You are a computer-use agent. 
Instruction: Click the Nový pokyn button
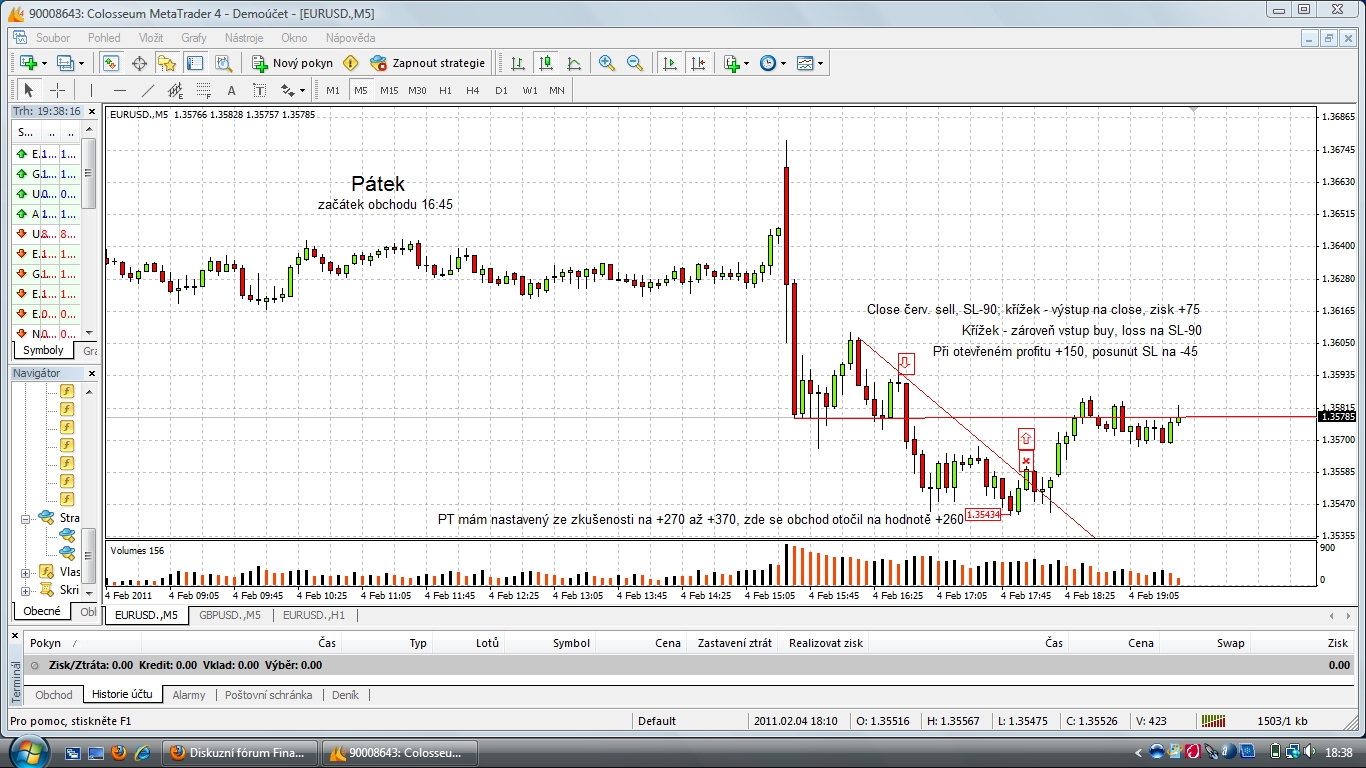(x=292, y=63)
